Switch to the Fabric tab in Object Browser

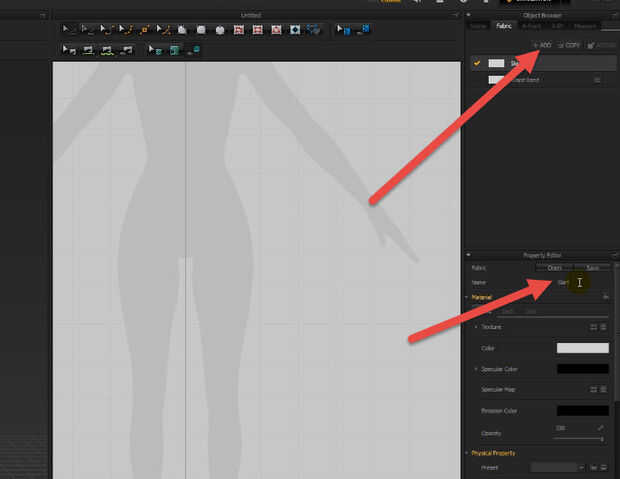click(x=505, y=26)
